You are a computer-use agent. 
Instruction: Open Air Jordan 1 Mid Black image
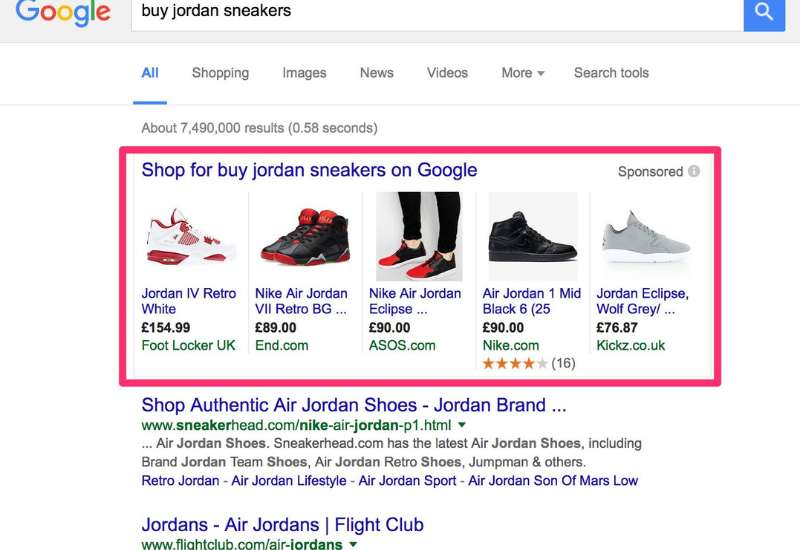(x=533, y=237)
